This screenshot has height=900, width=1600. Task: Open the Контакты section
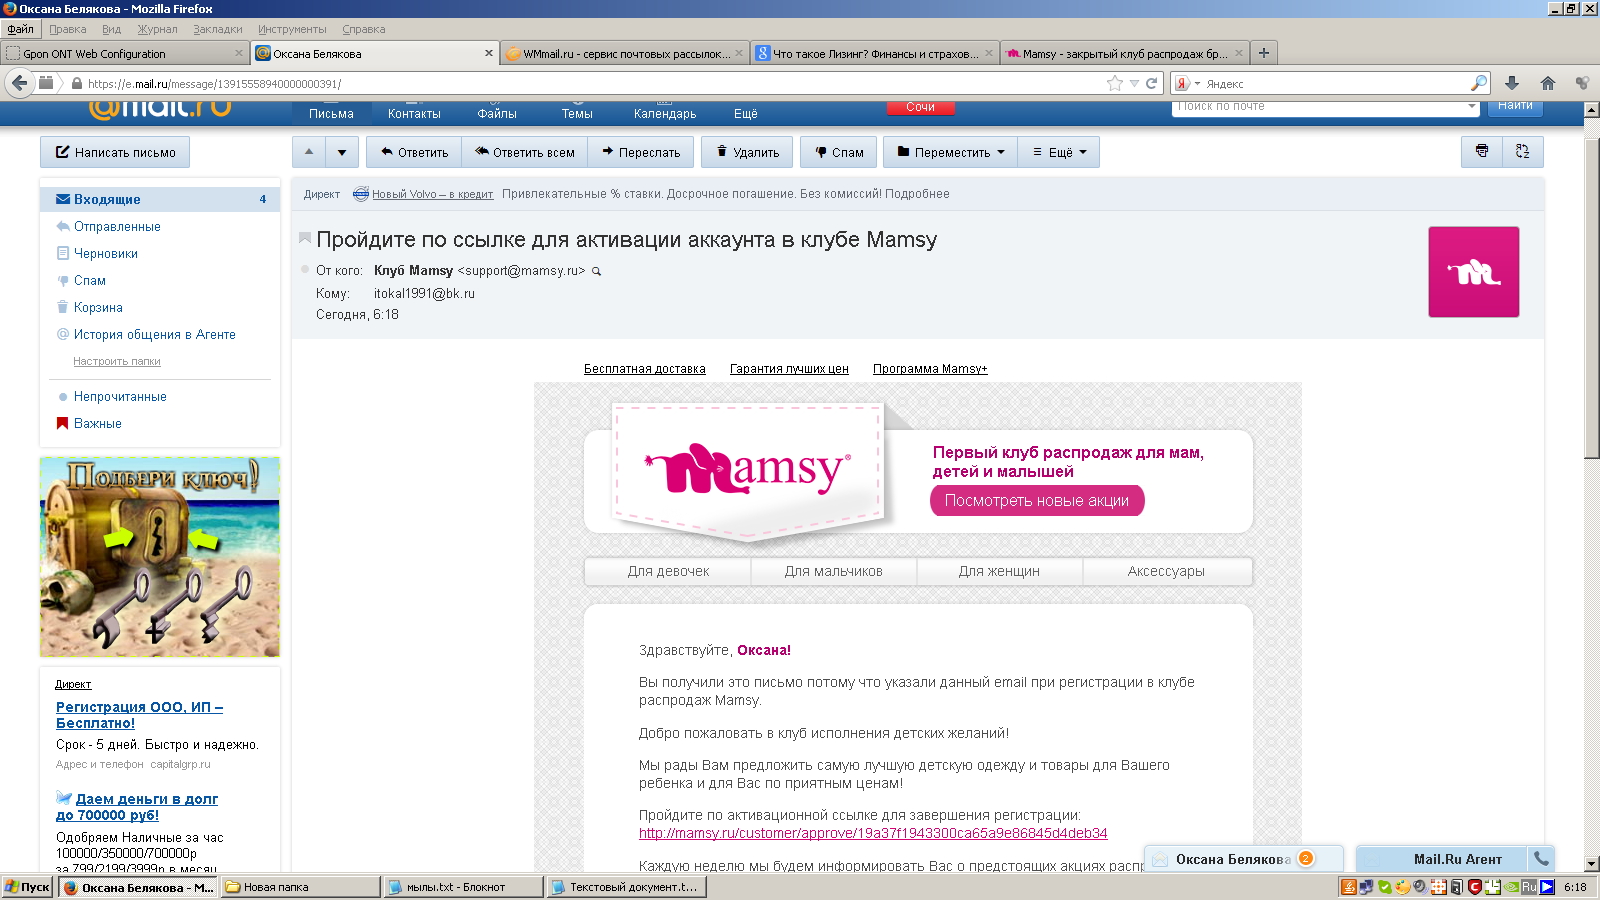coord(414,114)
